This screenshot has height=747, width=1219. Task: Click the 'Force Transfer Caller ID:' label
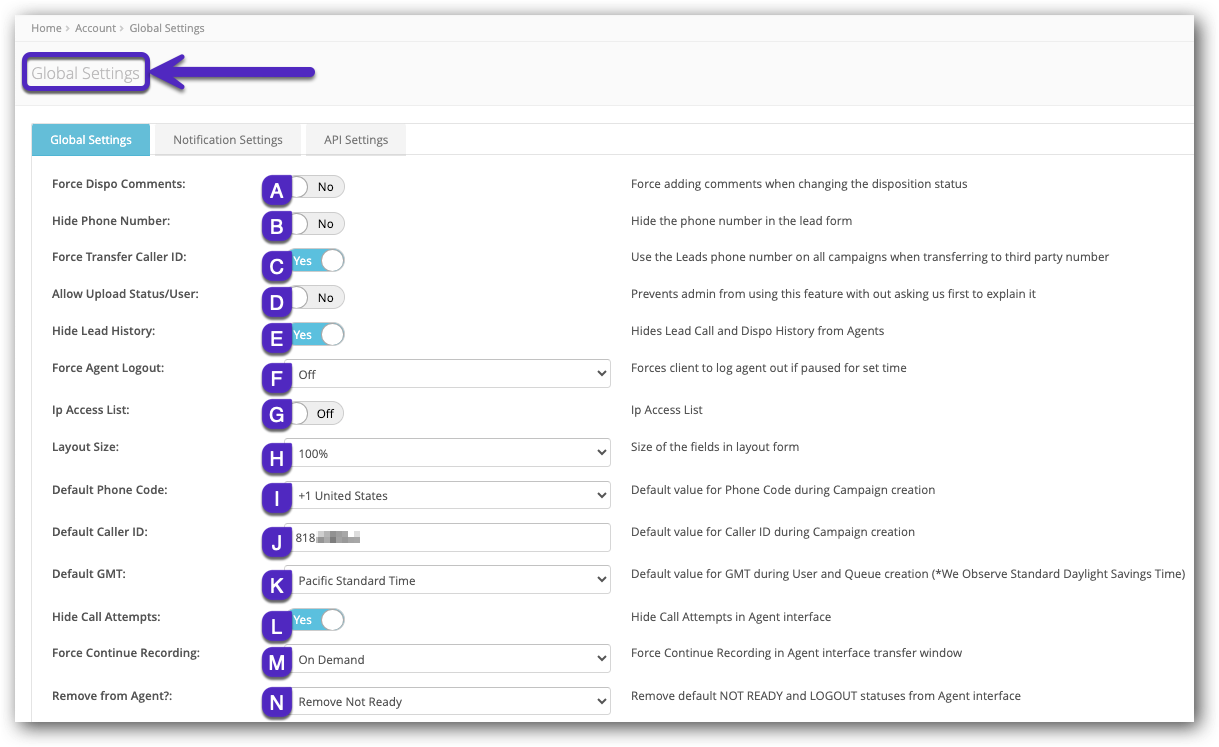[x=119, y=257]
